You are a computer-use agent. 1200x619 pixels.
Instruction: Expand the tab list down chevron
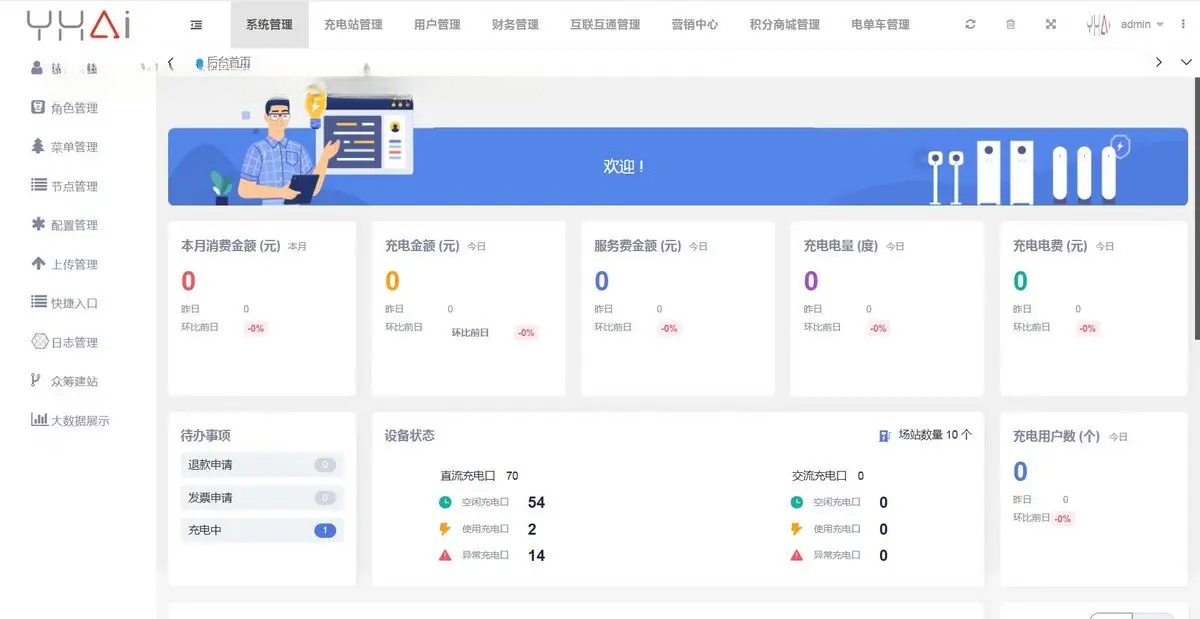(x=1186, y=62)
